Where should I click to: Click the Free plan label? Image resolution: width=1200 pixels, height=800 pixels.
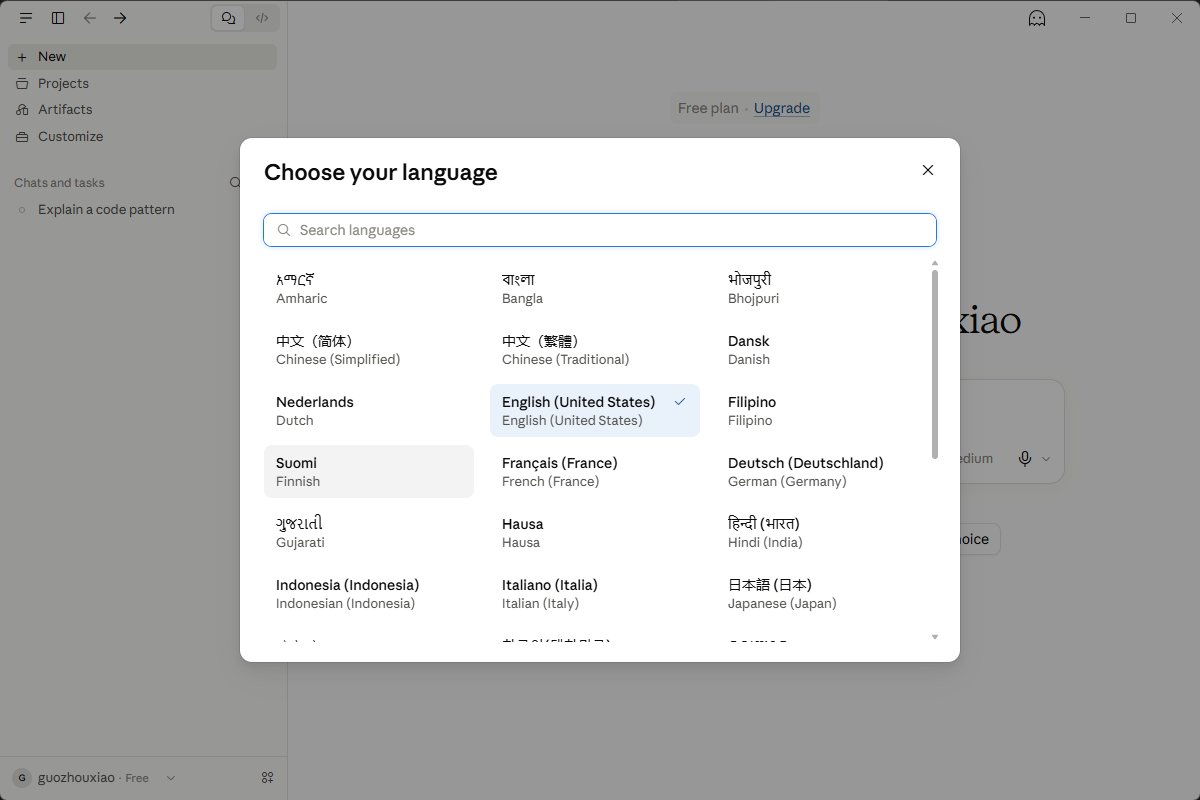[707, 108]
